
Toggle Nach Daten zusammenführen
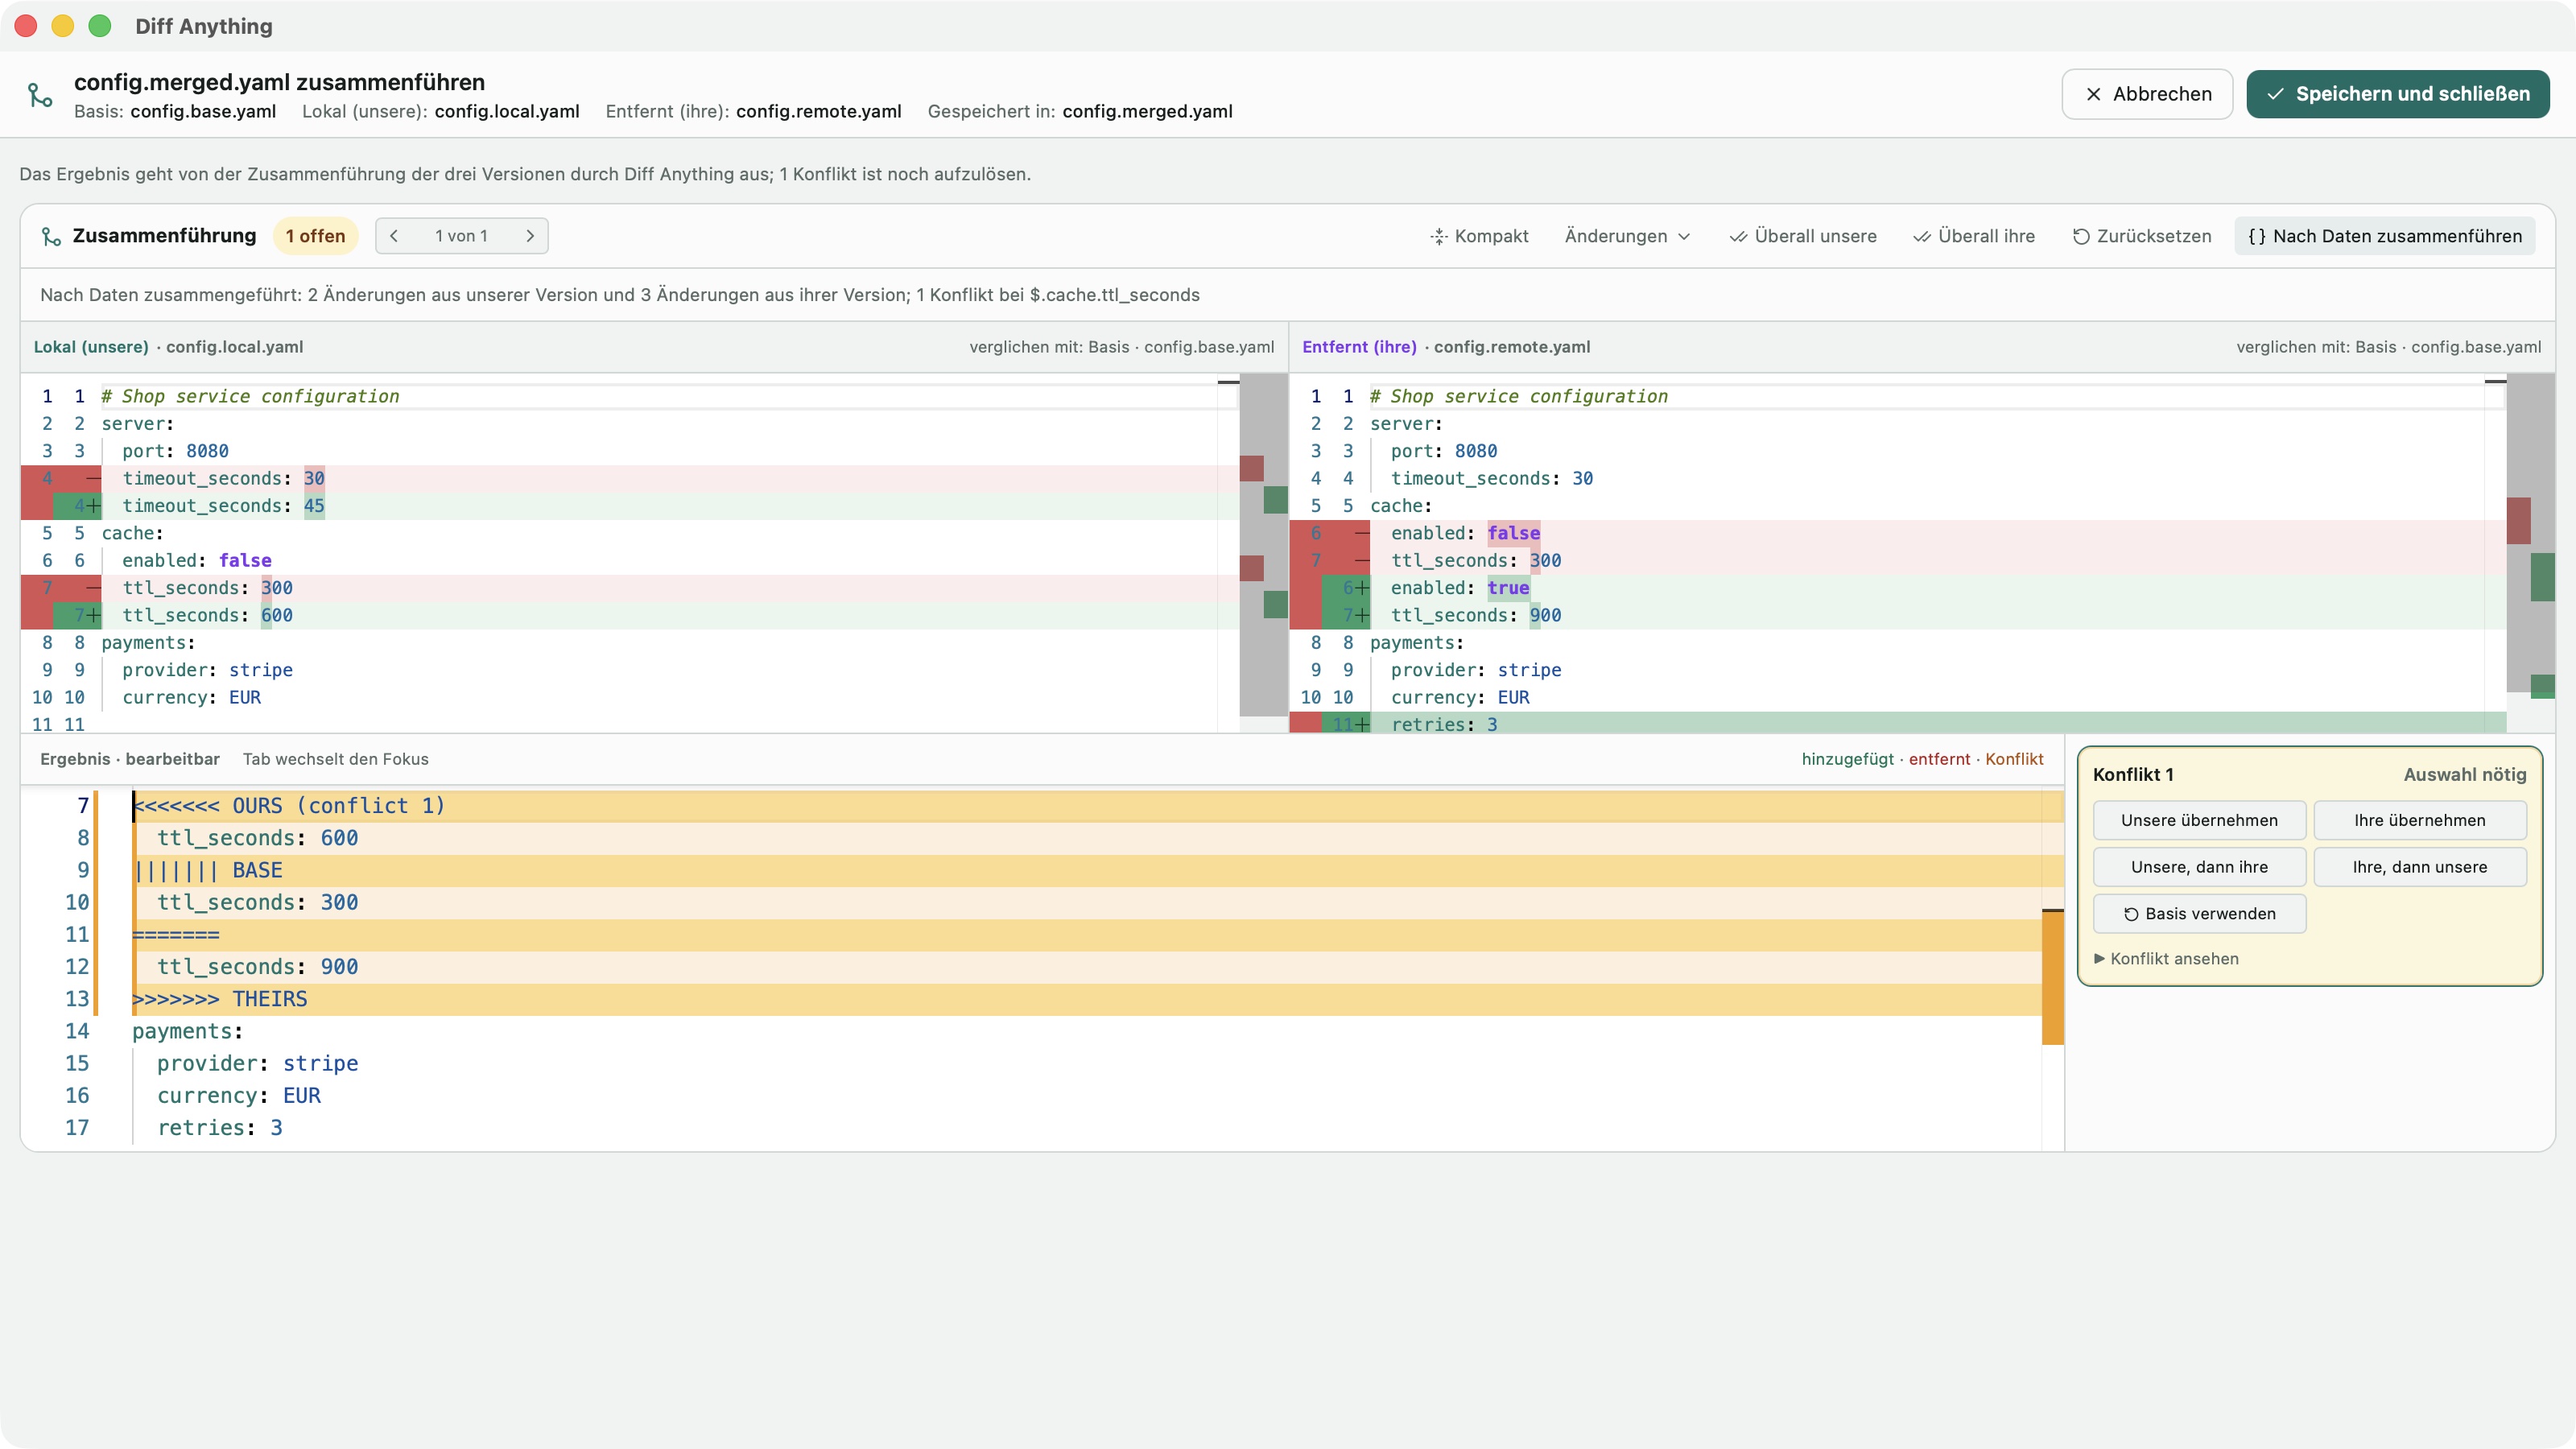pyautogui.click(x=2385, y=236)
